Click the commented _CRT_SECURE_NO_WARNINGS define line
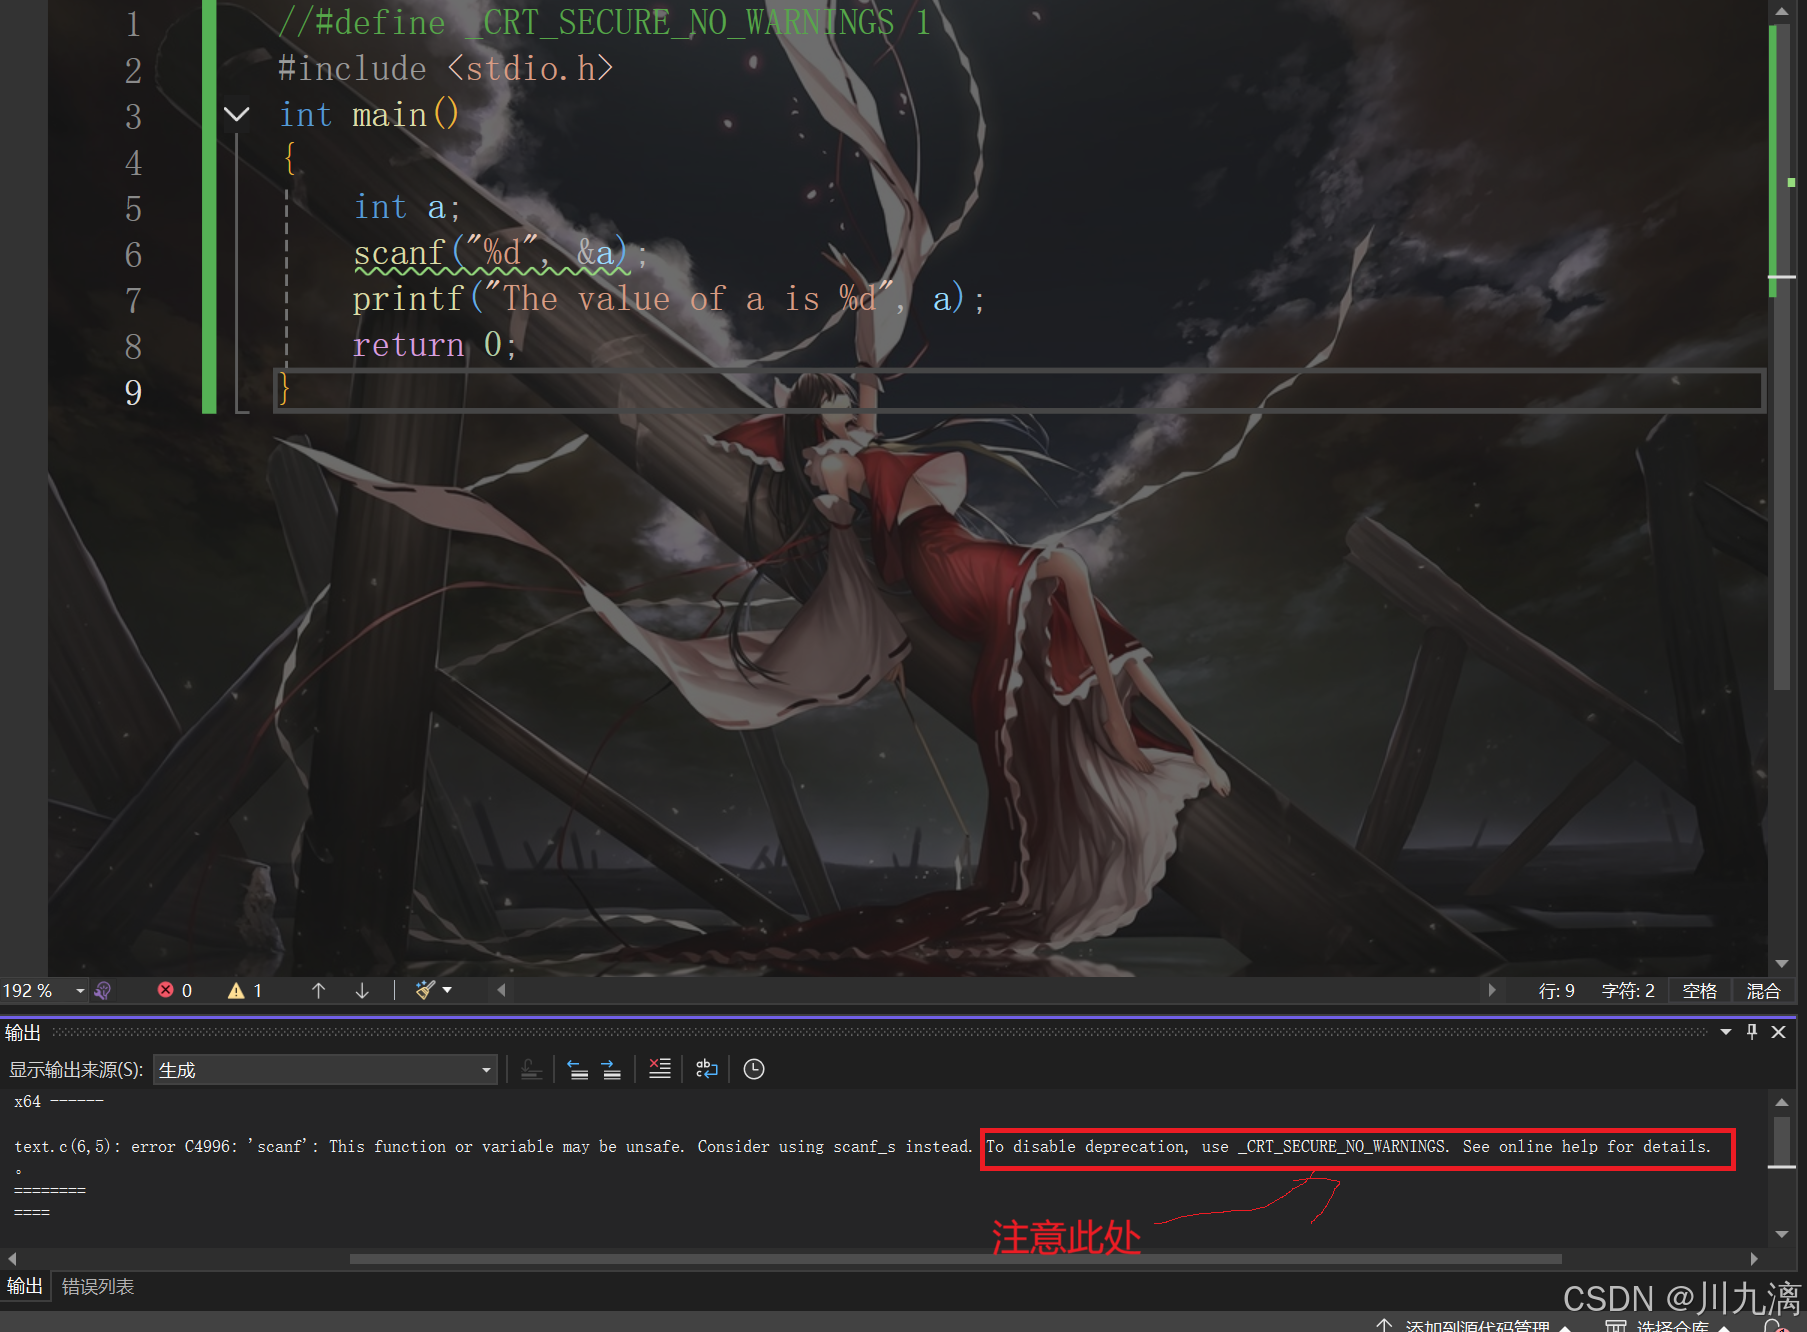Image resolution: width=1807 pixels, height=1332 pixels. pyautogui.click(x=604, y=22)
